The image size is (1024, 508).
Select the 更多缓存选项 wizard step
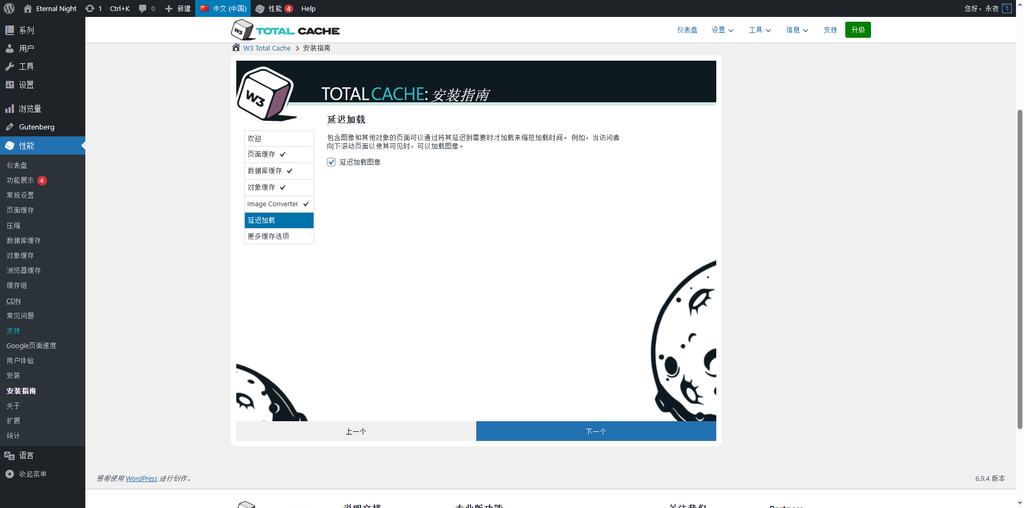point(279,236)
